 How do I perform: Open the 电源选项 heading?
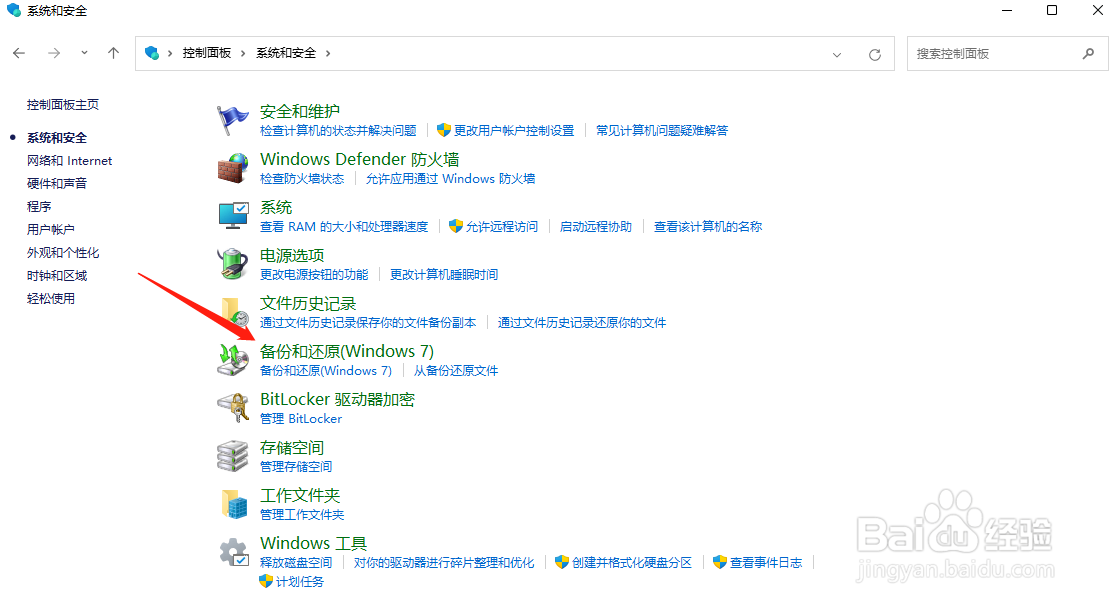click(293, 256)
